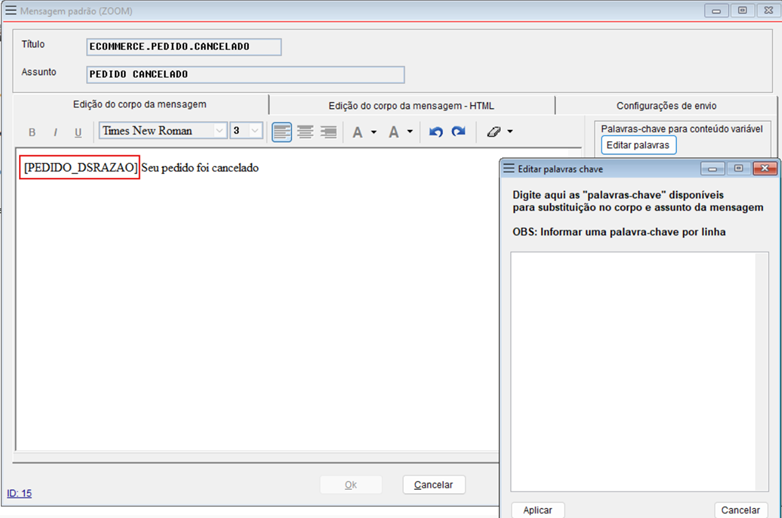Align message text to the left
Image resolution: width=782 pixels, height=518 pixels.
282,131
